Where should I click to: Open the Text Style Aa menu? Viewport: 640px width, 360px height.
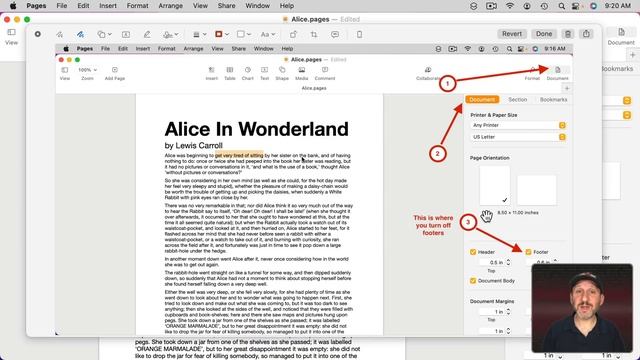pos(268,34)
